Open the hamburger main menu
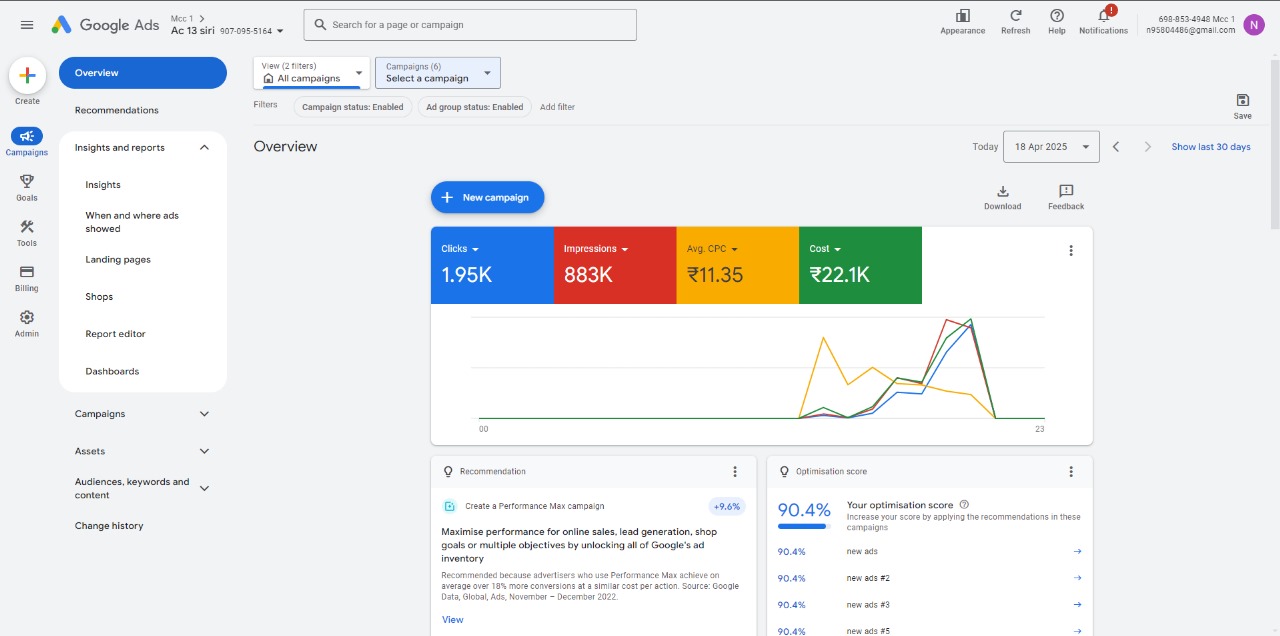Screen dimensions: 1280x636 point(27,25)
